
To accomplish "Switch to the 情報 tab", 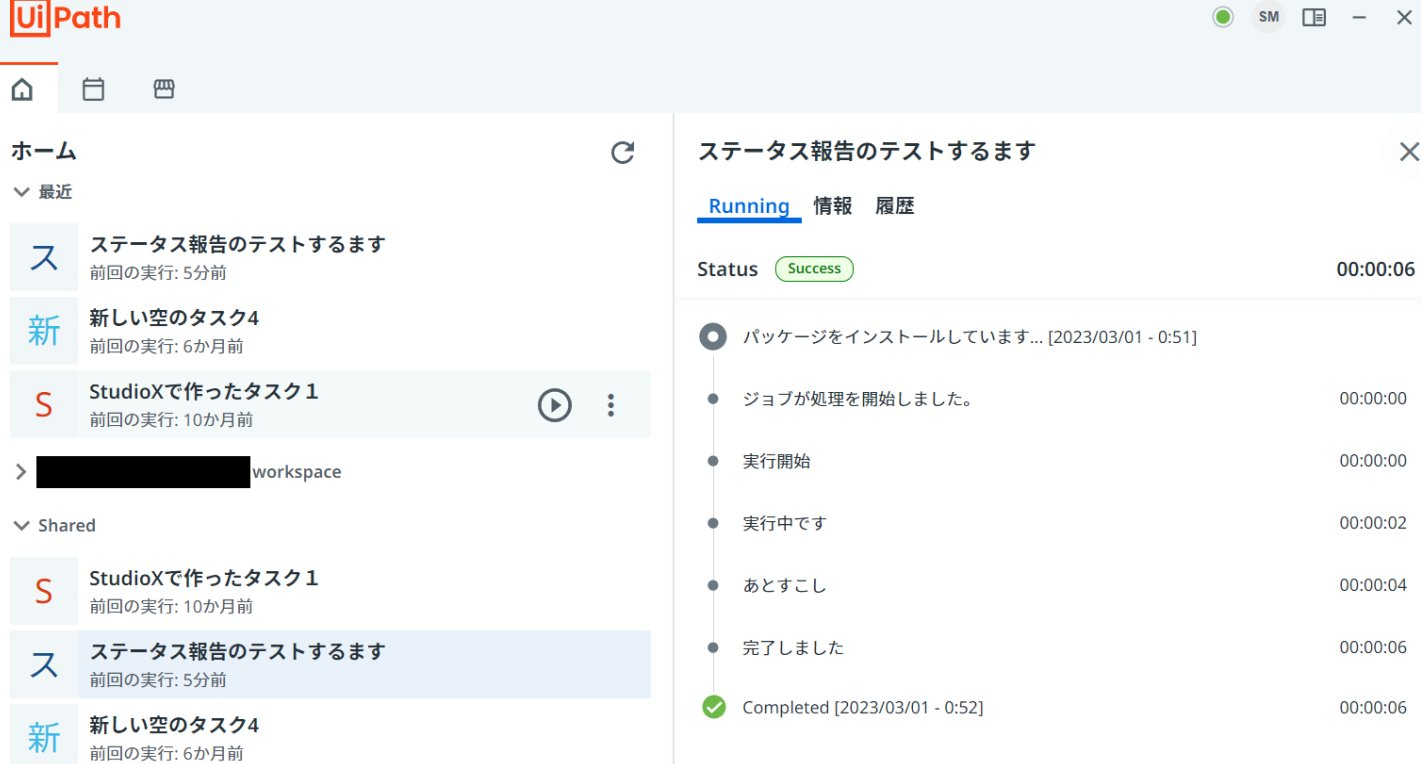I will click(x=833, y=206).
